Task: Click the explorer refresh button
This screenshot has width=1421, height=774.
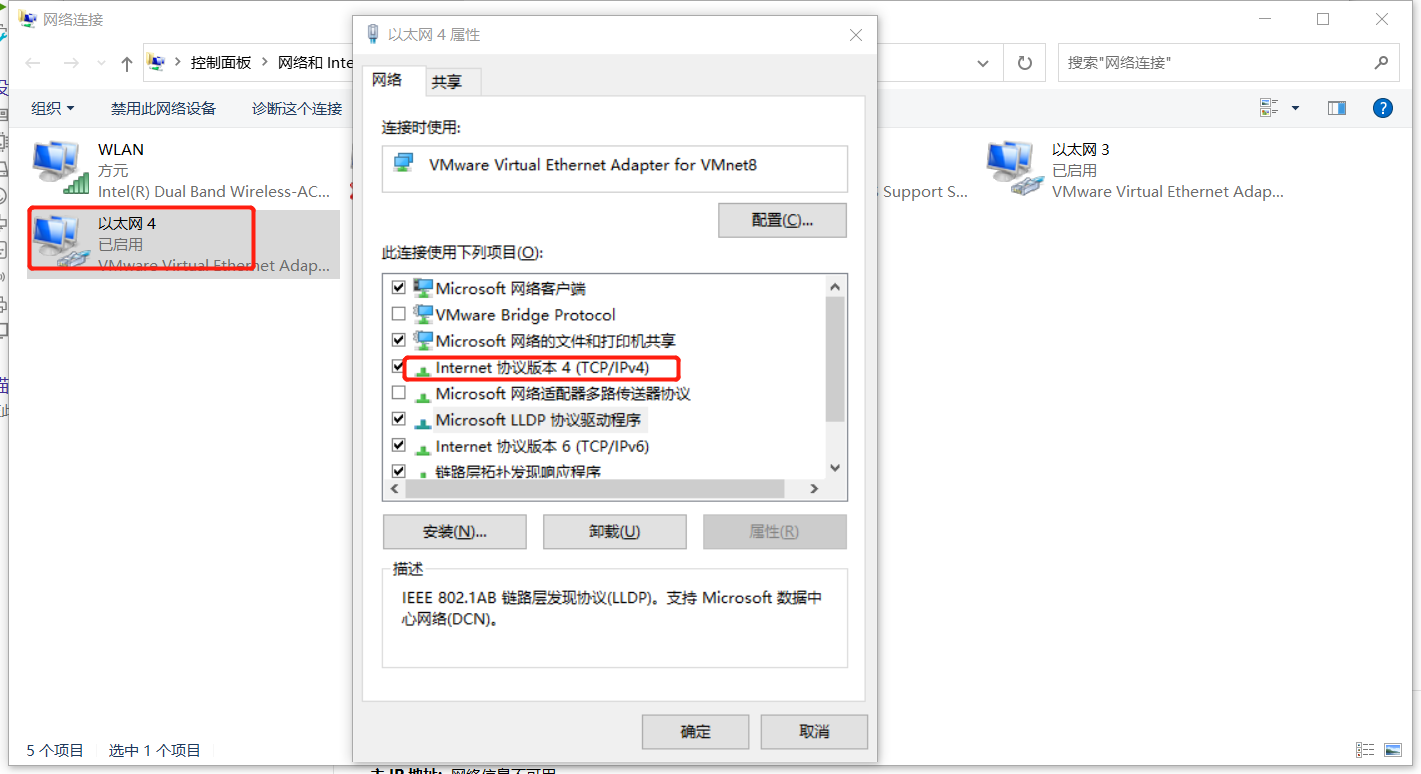Action: (x=1024, y=63)
